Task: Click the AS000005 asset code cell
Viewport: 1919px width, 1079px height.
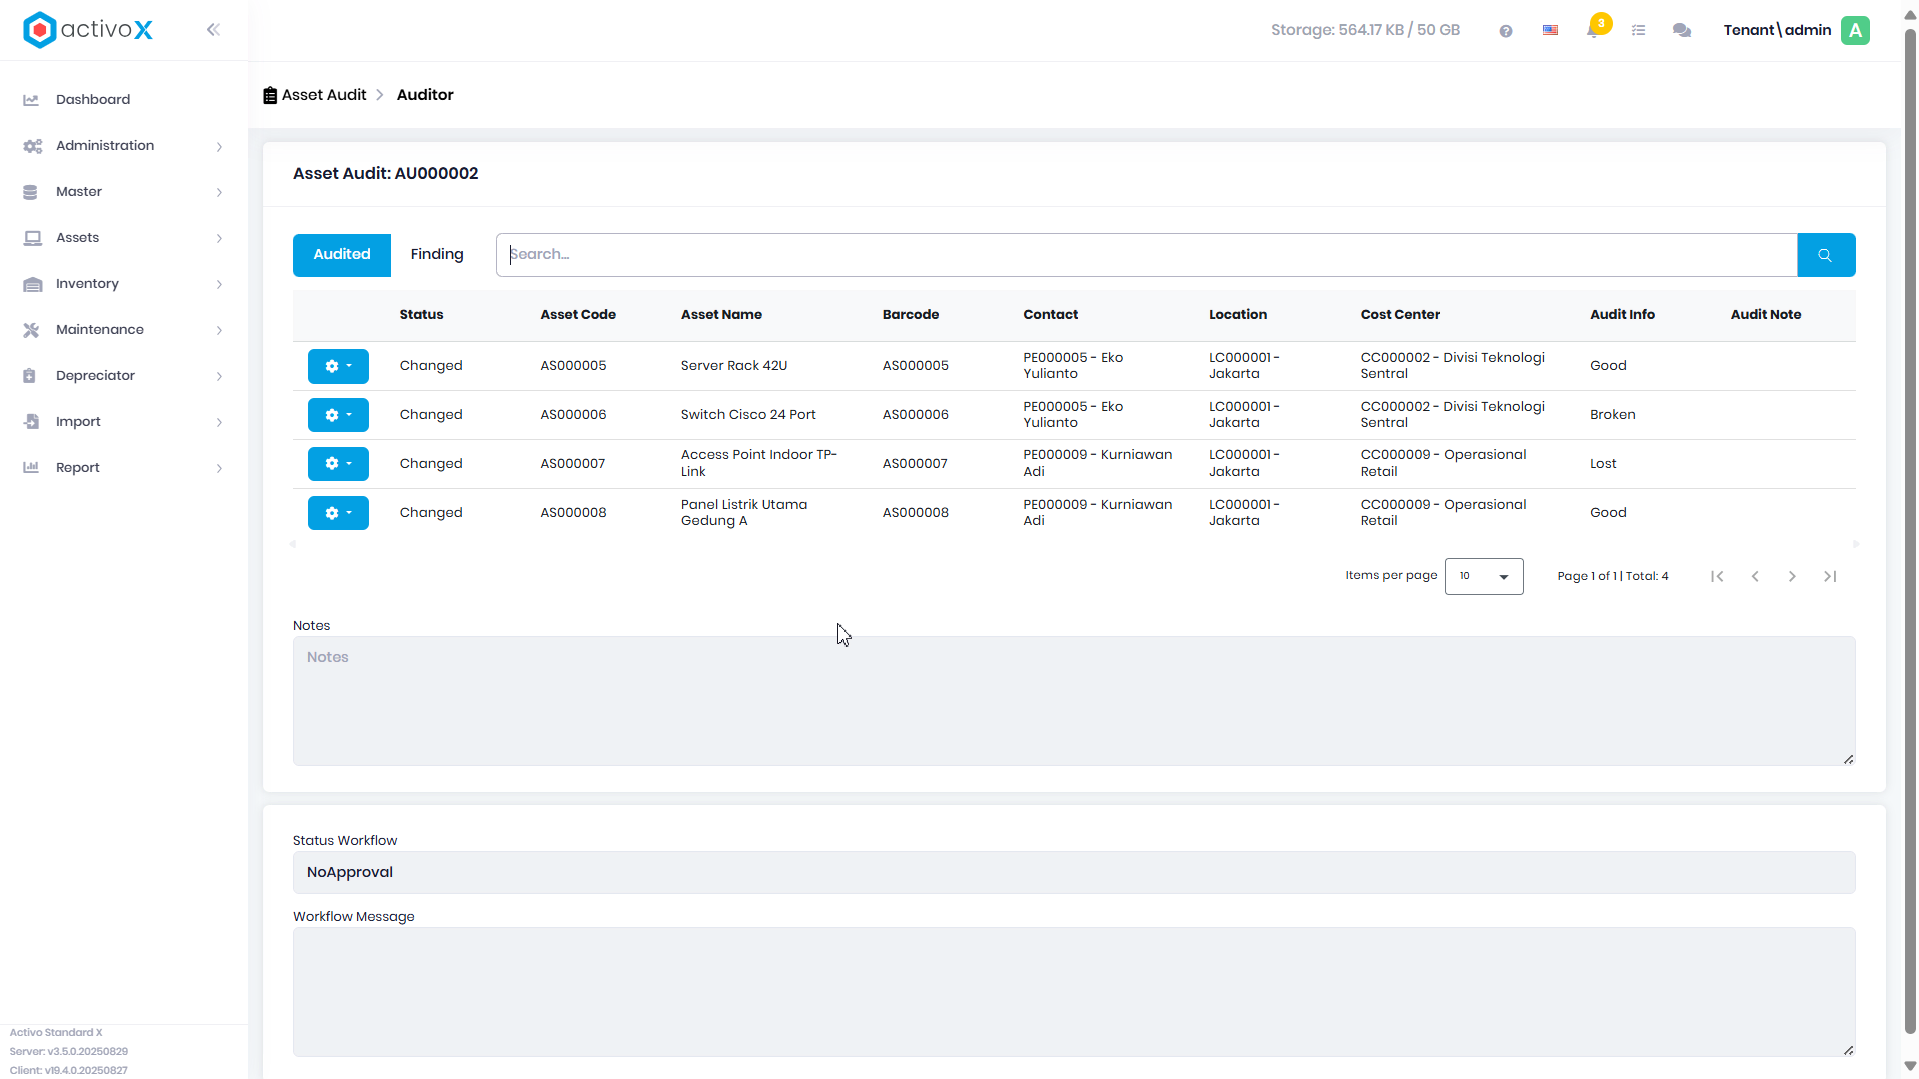Action: (x=573, y=366)
